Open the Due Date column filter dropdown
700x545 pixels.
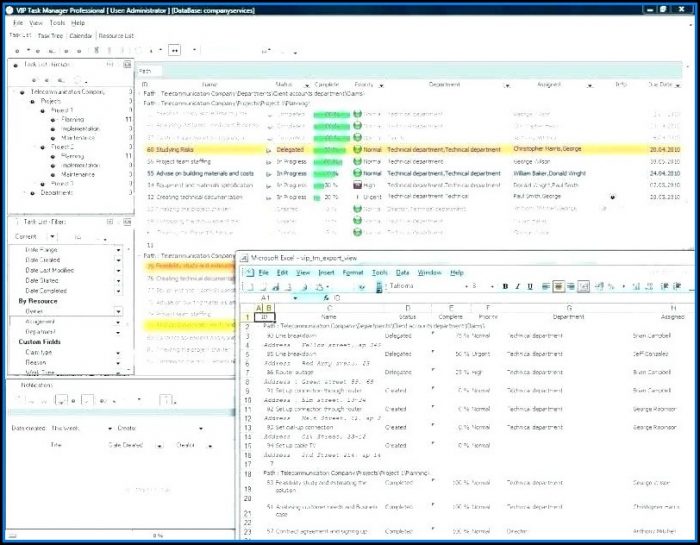678,85
